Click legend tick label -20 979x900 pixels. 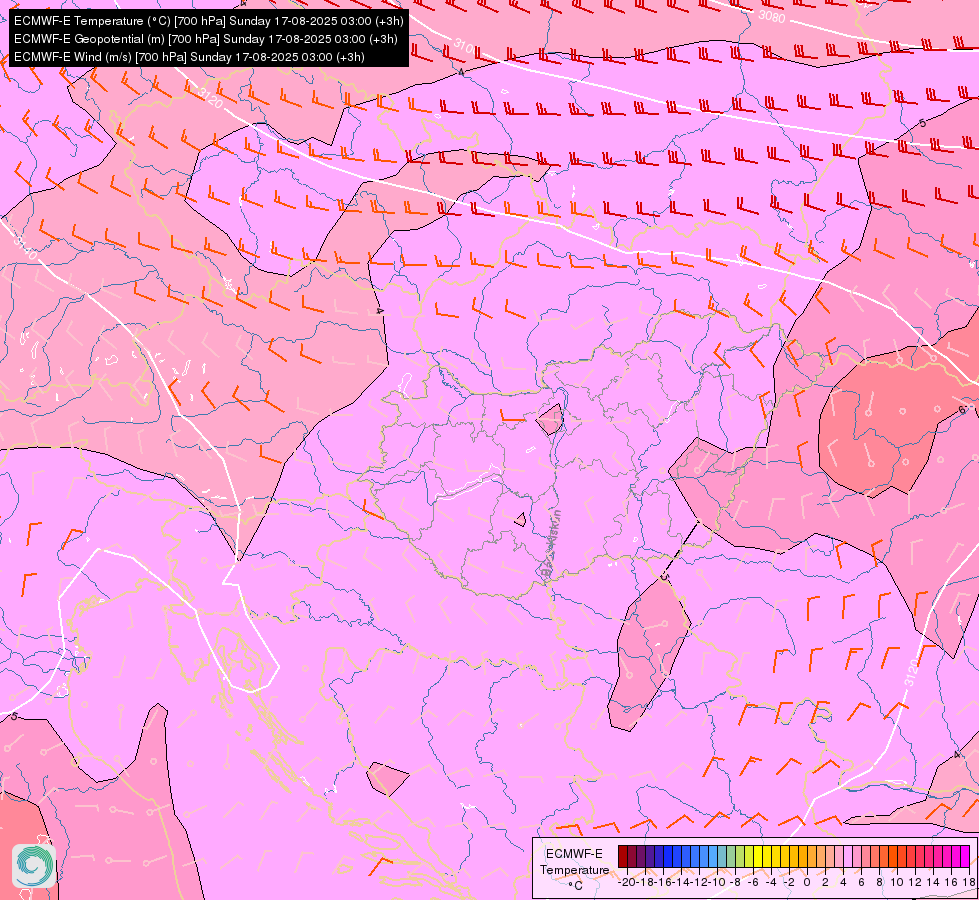[x=627, y=883]
